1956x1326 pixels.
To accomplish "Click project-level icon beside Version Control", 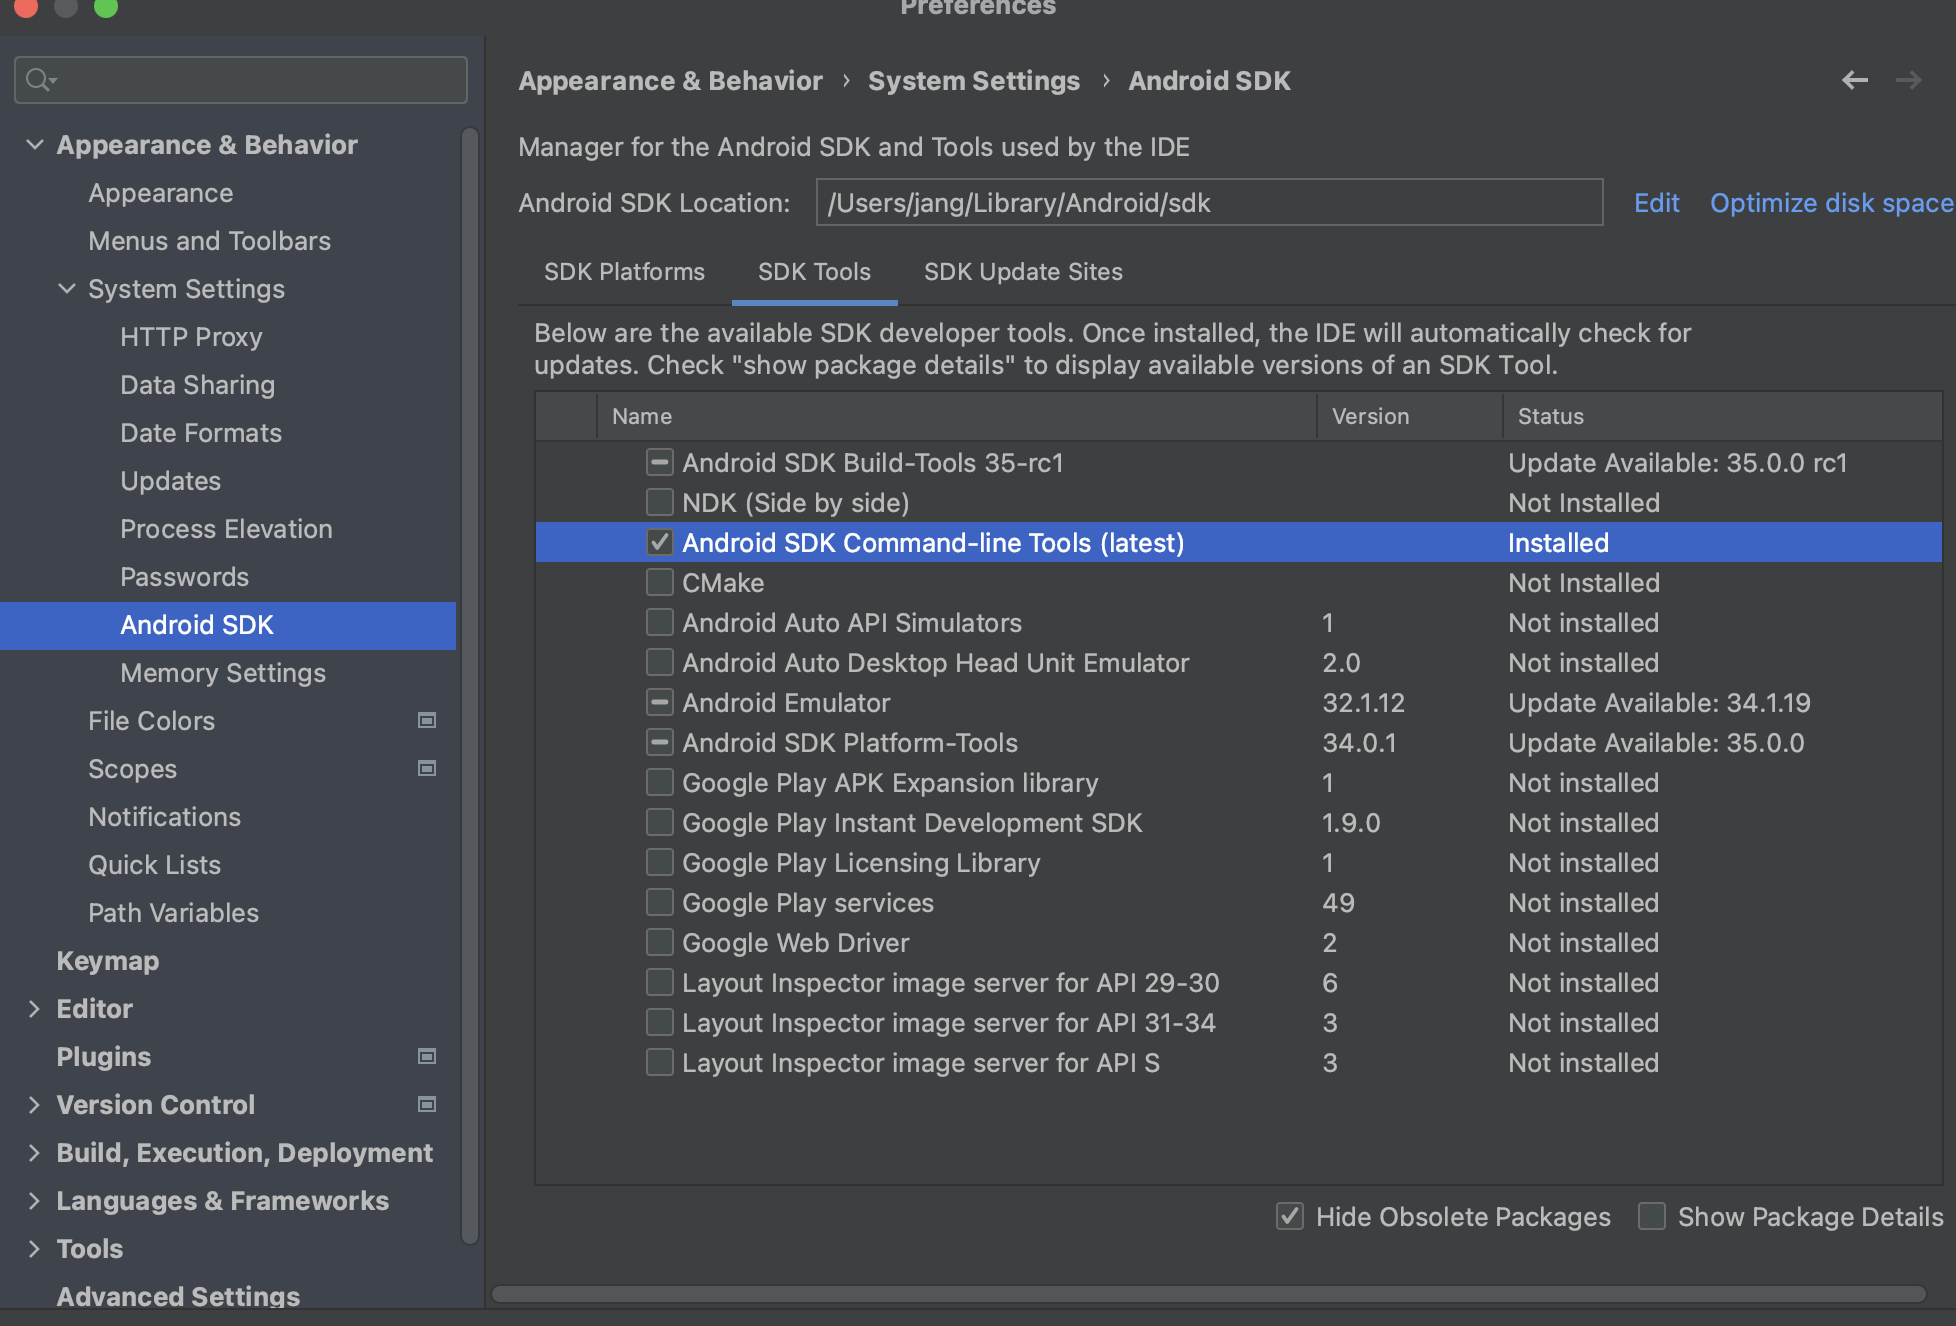I will tap(427, 1105).
